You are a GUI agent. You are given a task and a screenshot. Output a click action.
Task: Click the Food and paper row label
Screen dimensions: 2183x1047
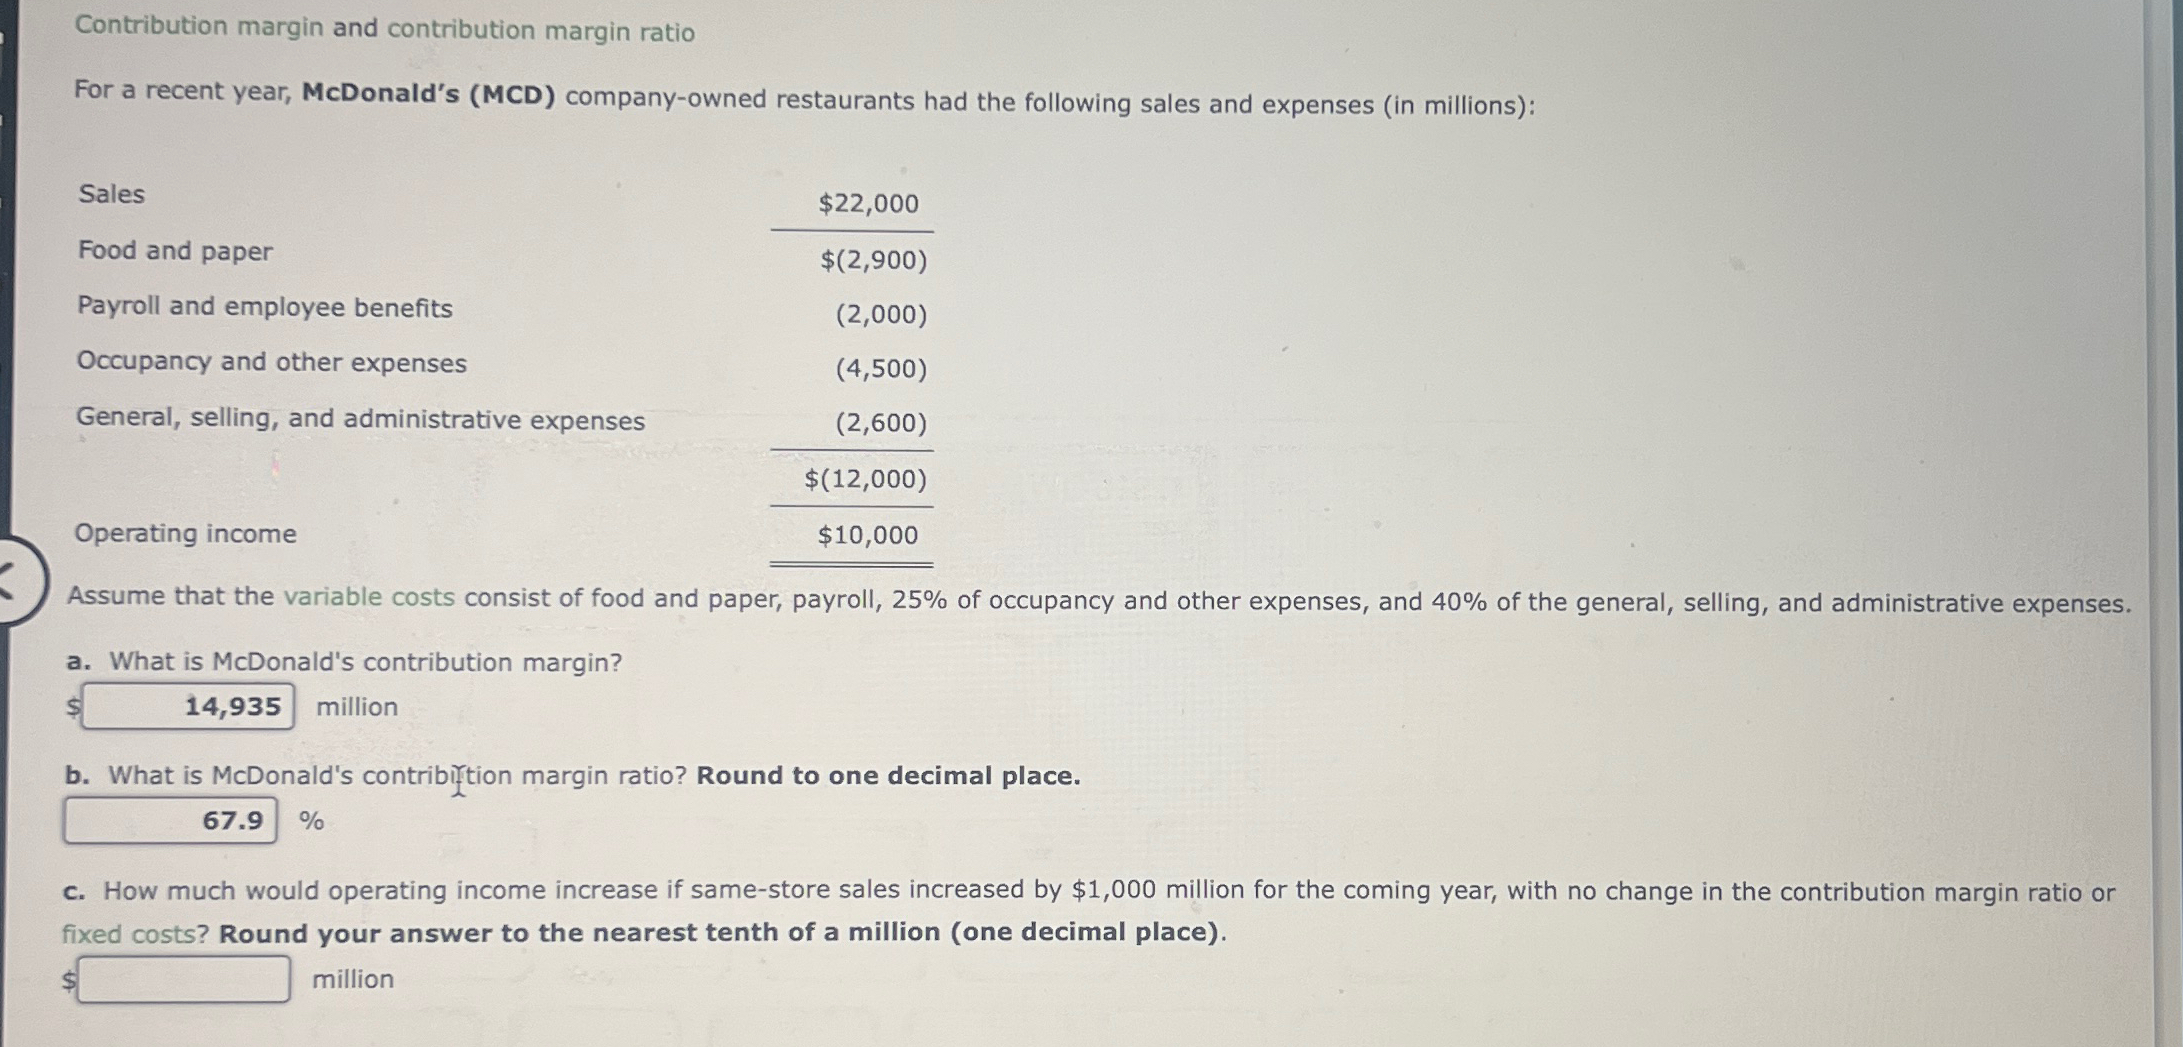(175, 250)
